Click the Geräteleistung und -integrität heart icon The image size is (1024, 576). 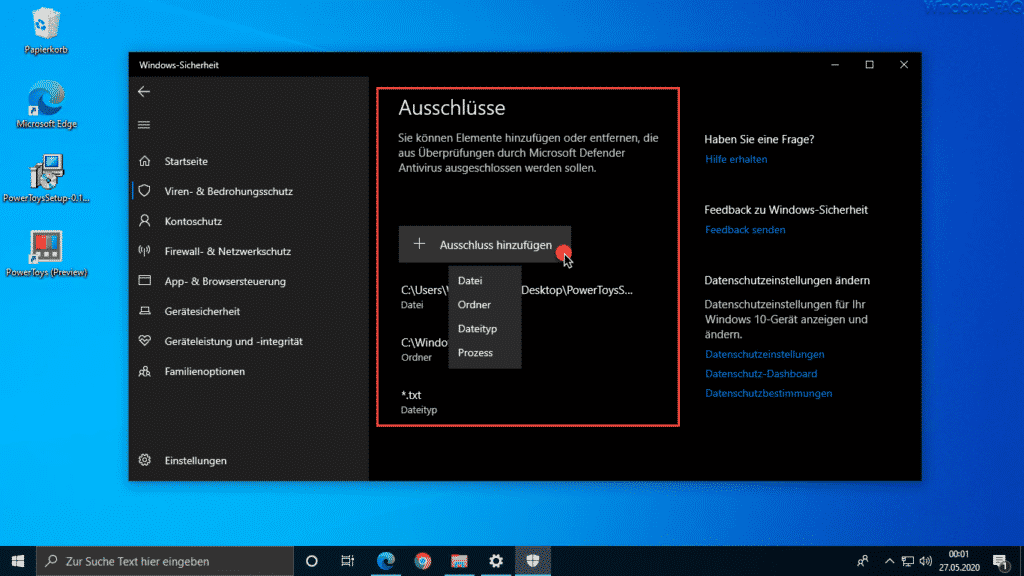144,341
